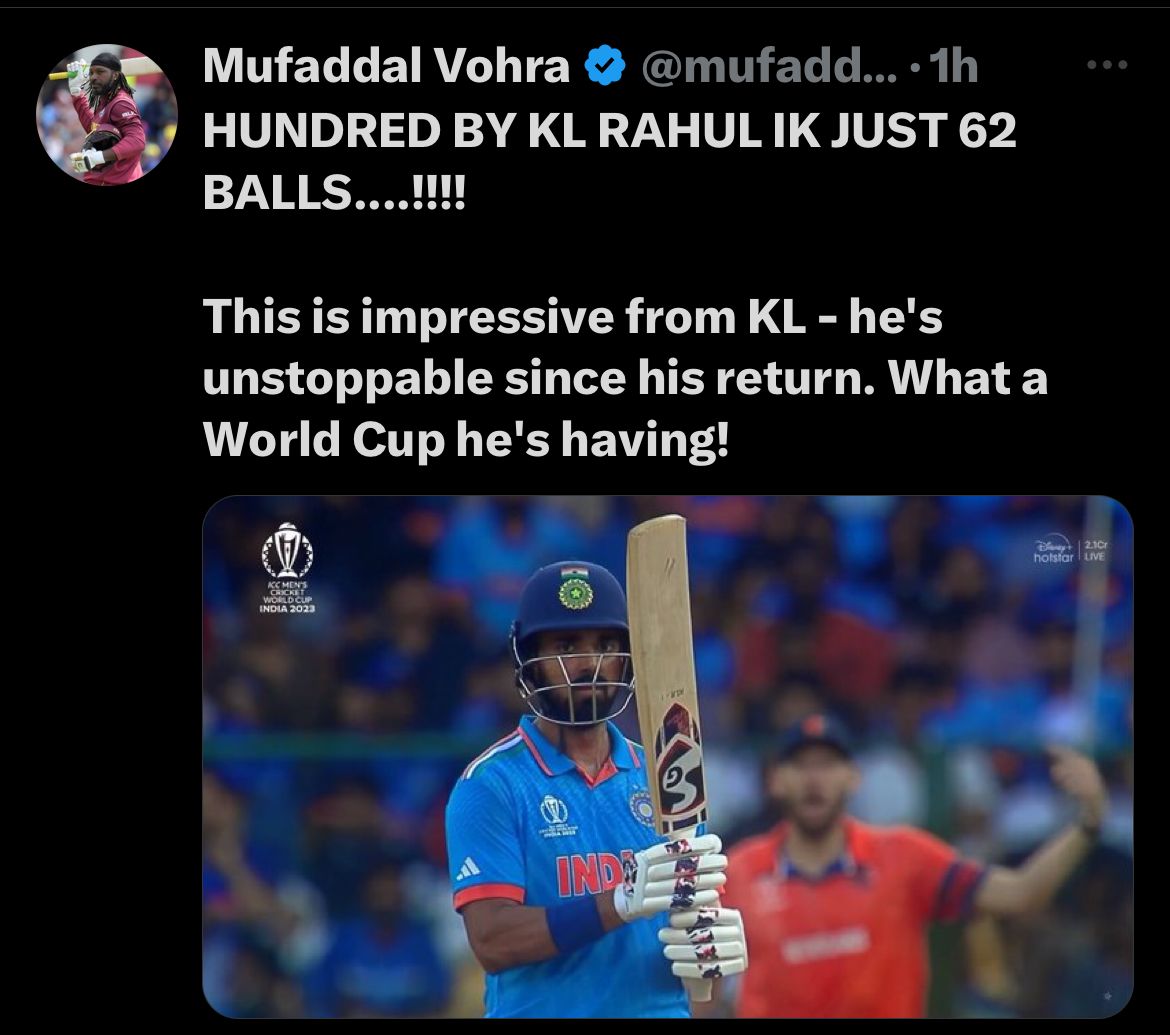
Task: Click the Adidas logo on the jersey
Action: (468, 868)
